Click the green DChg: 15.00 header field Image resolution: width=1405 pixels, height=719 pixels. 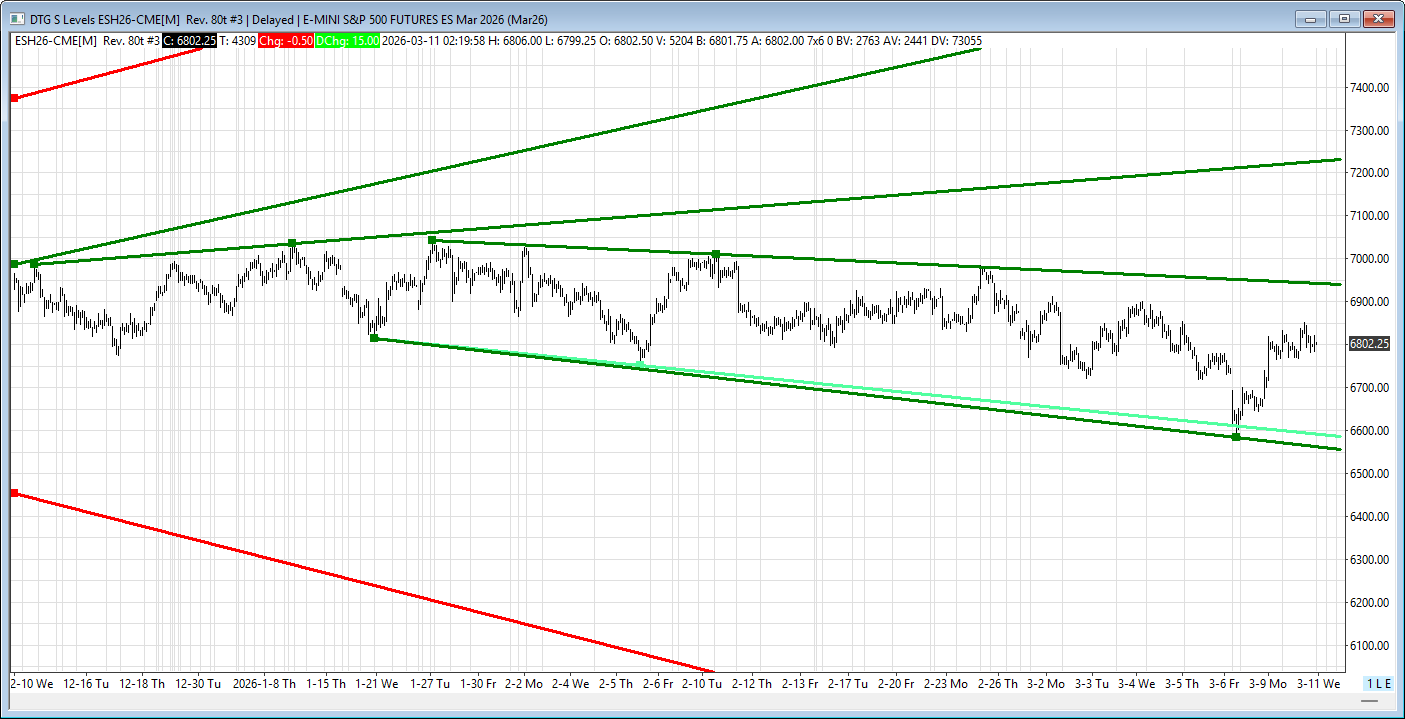[347, 40]
